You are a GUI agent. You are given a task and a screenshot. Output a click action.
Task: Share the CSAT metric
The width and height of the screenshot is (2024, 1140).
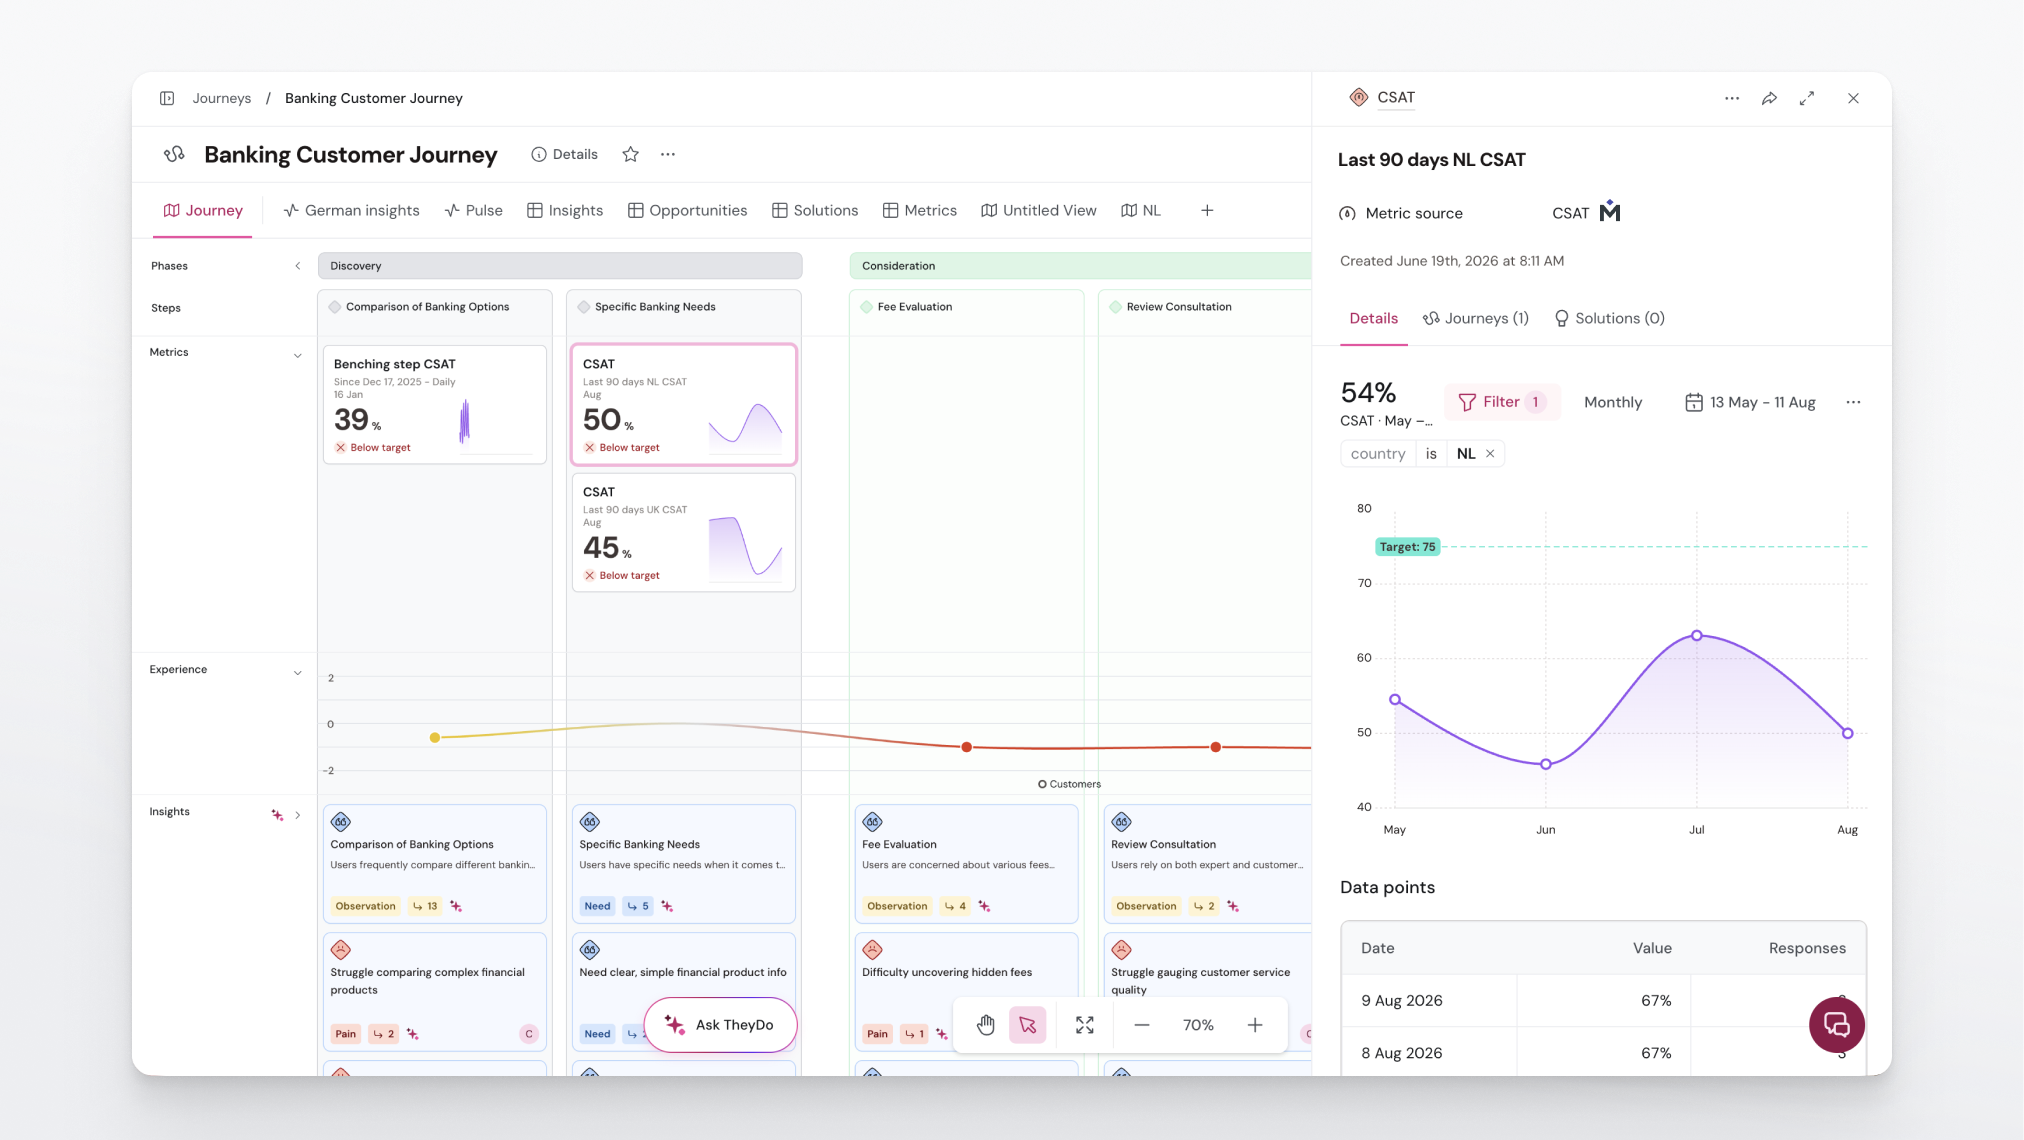pyautogui.click(x=1769, y=98)
